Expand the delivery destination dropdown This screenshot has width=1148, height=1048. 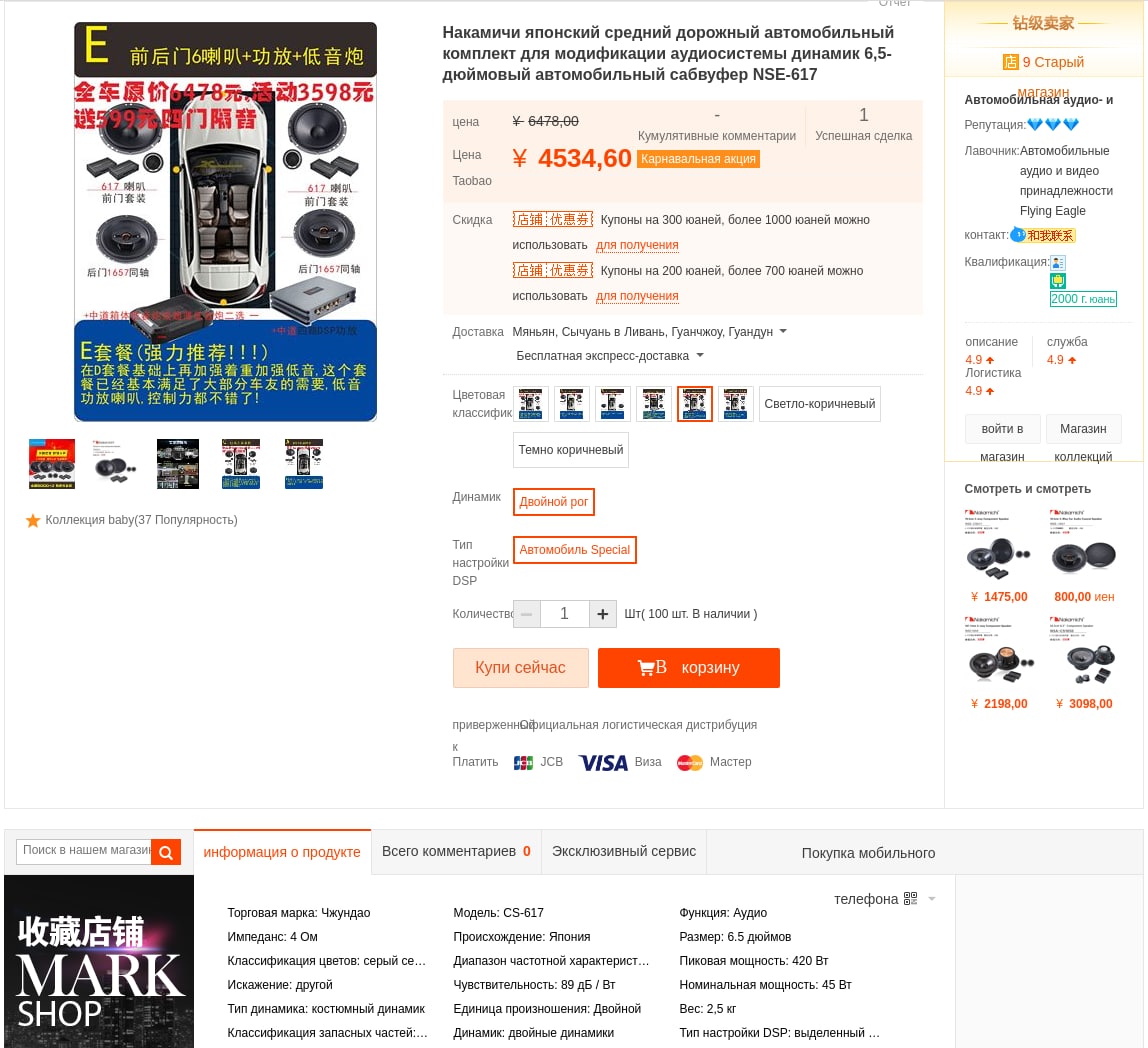coord(783,332)
